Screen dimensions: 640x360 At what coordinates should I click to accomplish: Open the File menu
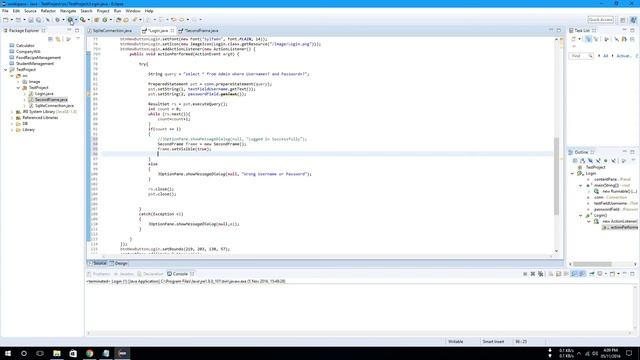(x=5, y=11)
